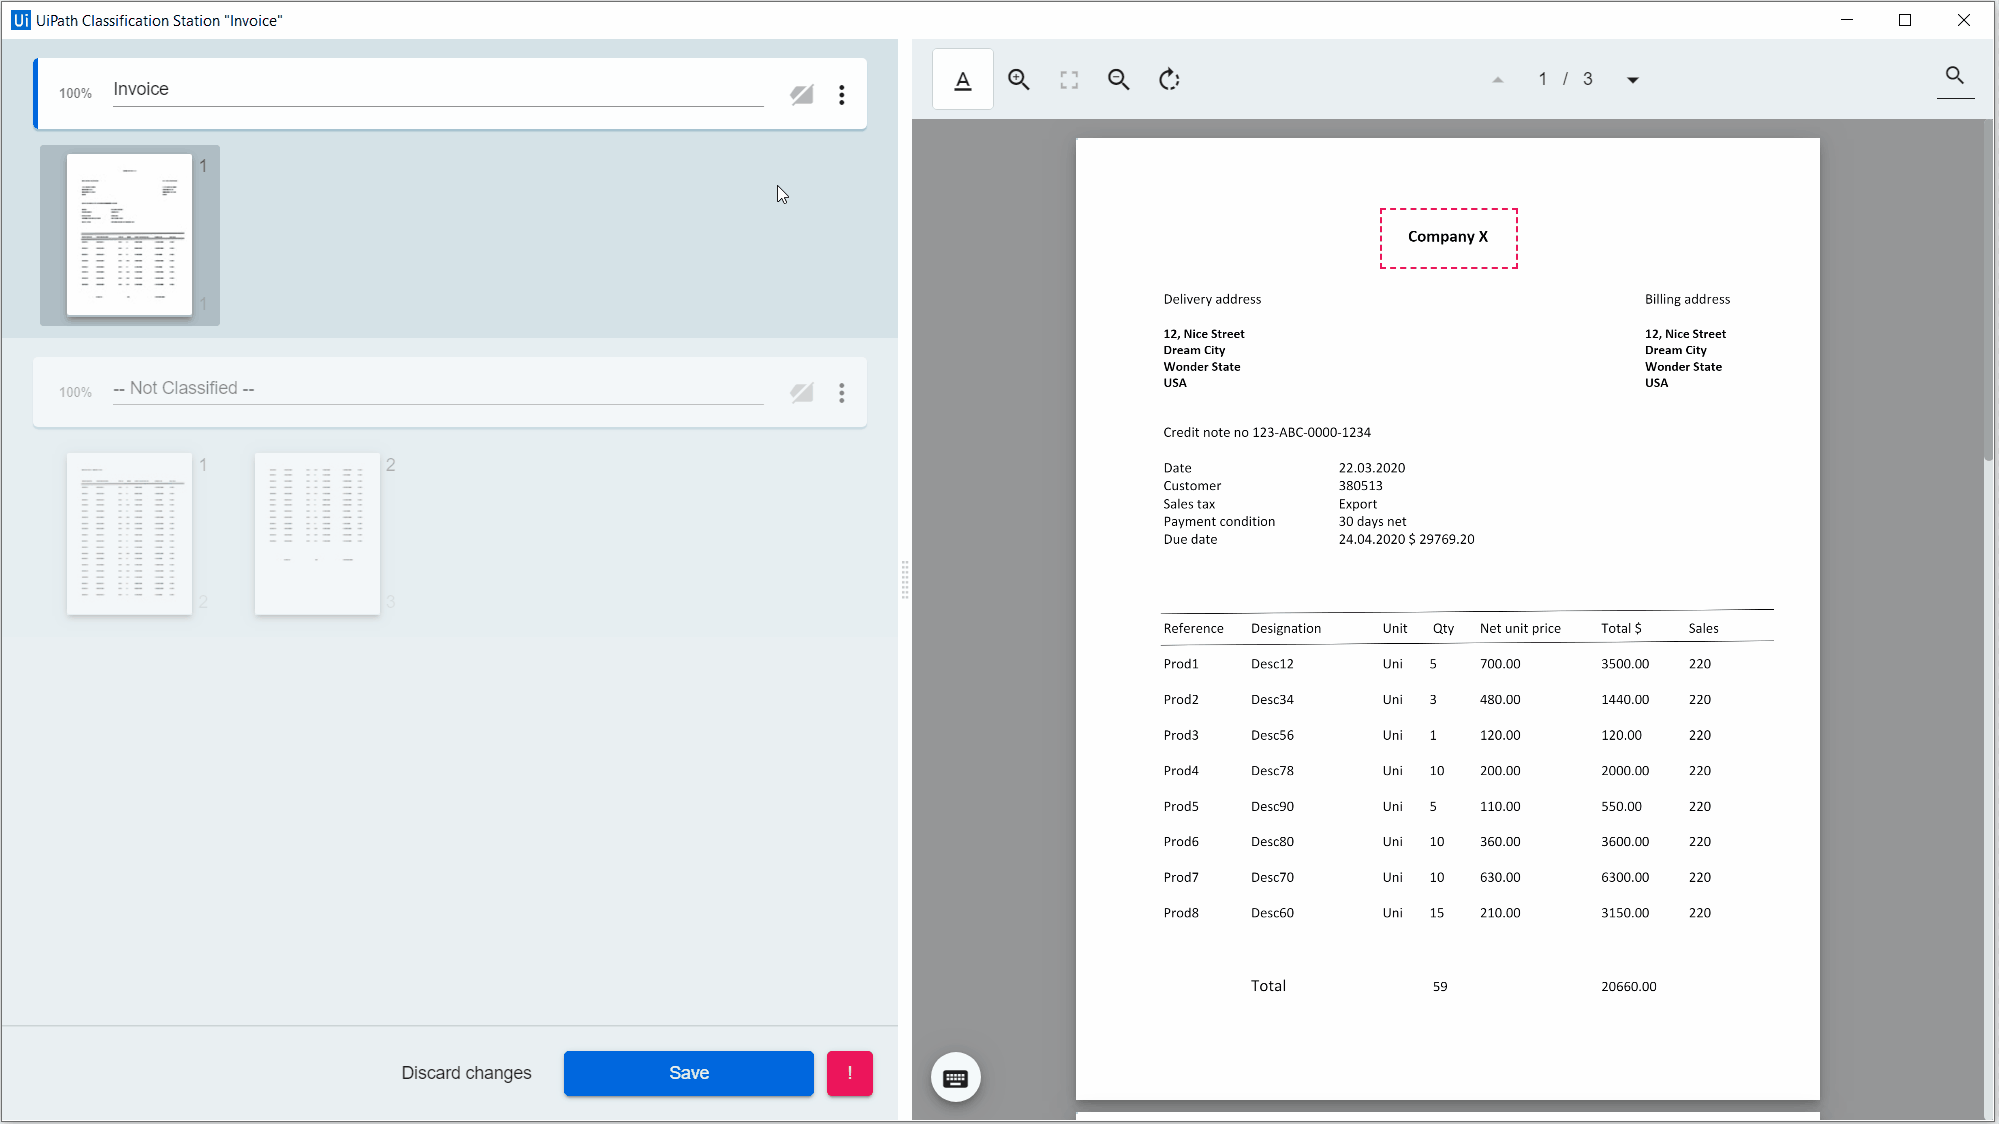Maximize the Classification Station window
1999x1124 pixels.
coord(1905,20)
